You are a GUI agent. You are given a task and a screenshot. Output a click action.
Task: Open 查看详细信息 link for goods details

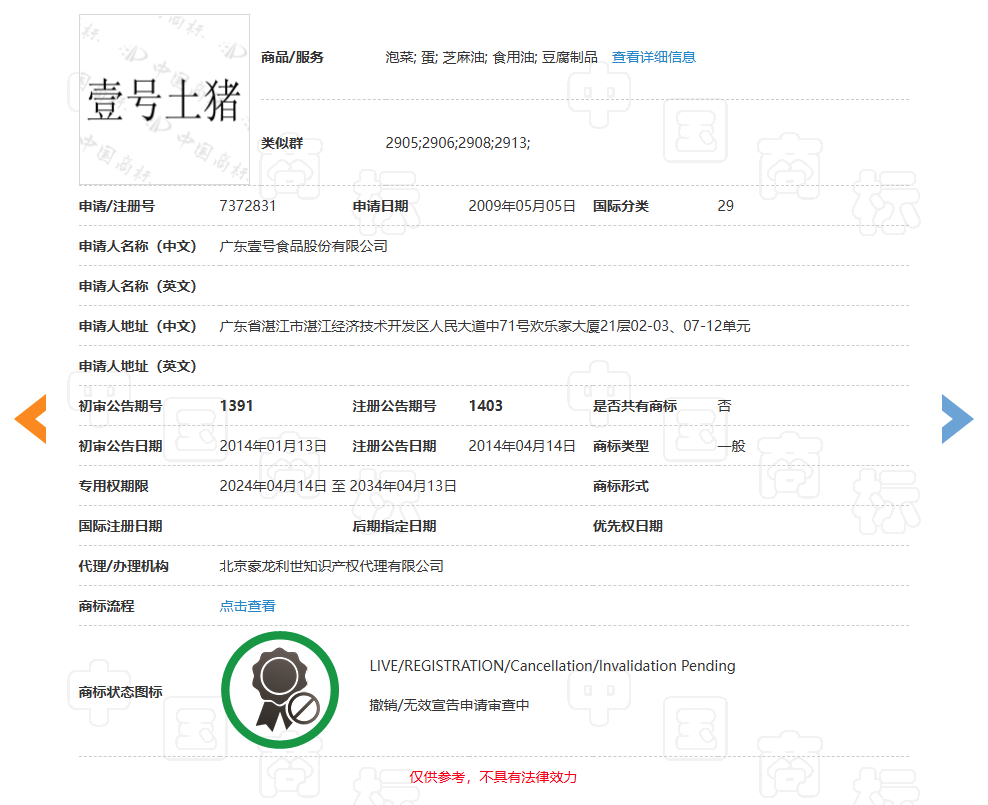653,57
